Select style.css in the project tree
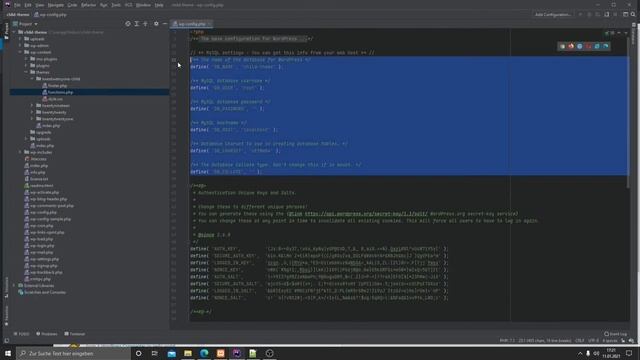Image resolution: width=640 pixels, height=360 pixels. (x=55, y=99)
